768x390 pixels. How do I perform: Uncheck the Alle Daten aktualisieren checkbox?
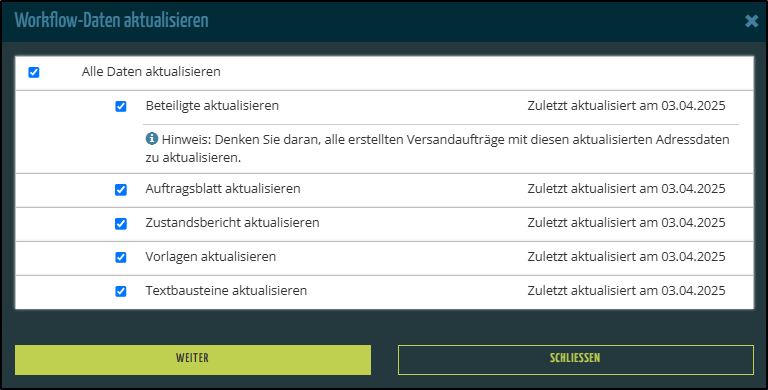(x=34, y=73)
